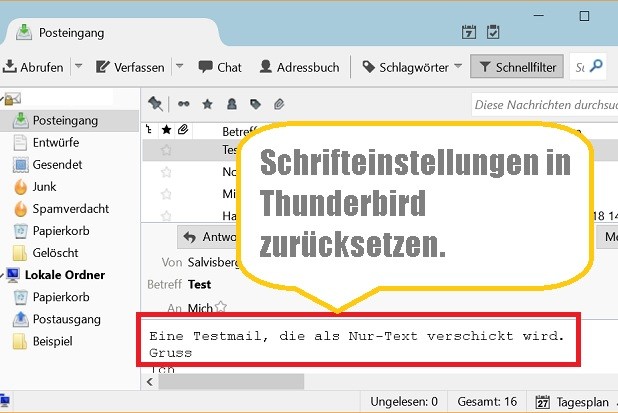618x413 pixels.
Task: Click the Test subject in message header
Action: pyautogui.click(x=199, y=284)
